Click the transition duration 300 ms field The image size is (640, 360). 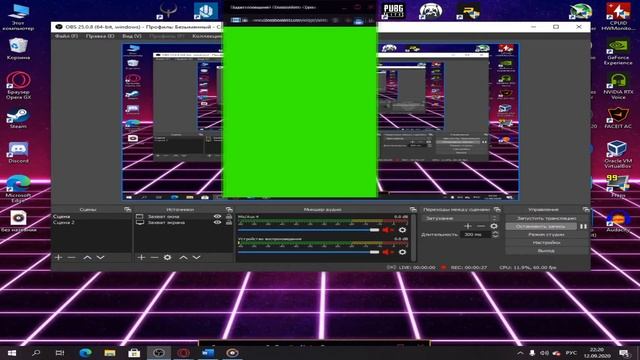476,234
